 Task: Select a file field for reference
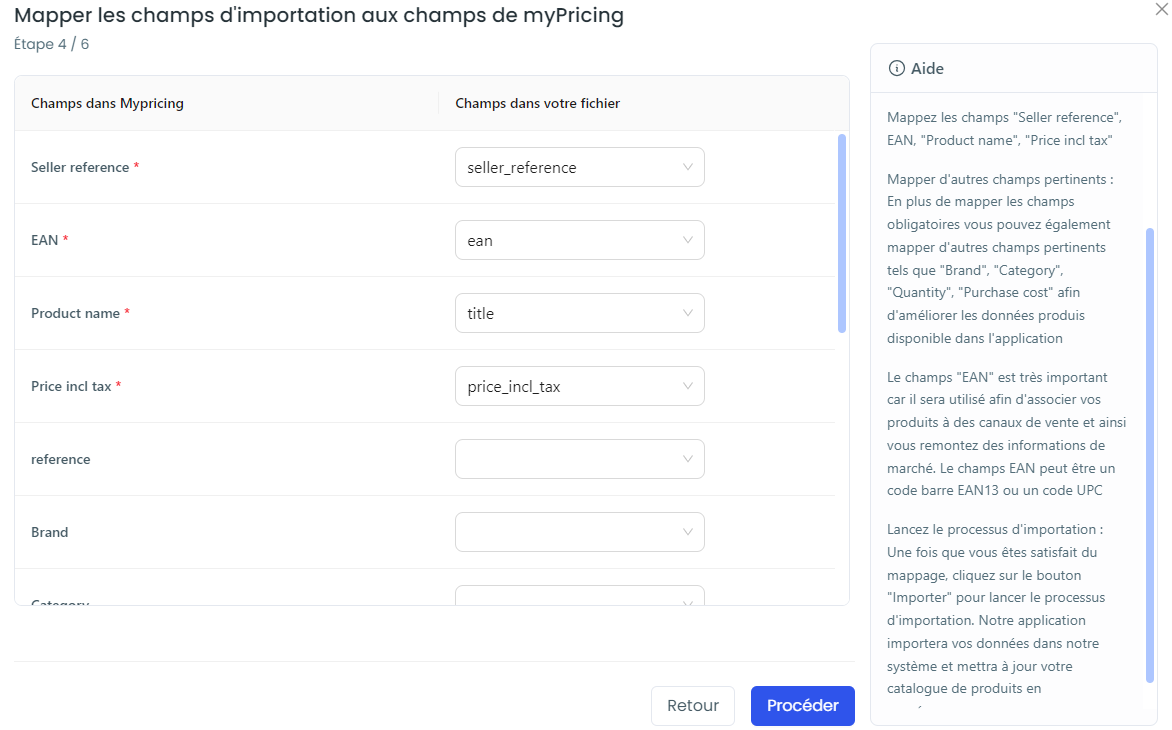(579, 460)
